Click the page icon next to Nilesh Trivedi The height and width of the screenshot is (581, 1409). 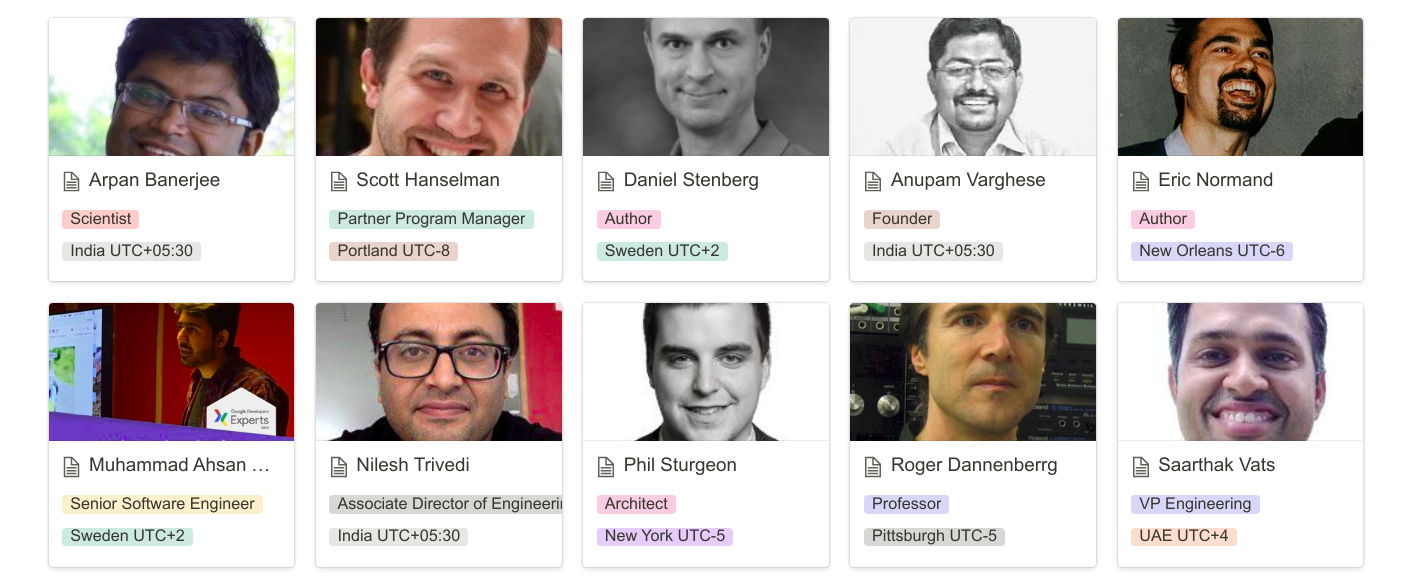(339, 466)
